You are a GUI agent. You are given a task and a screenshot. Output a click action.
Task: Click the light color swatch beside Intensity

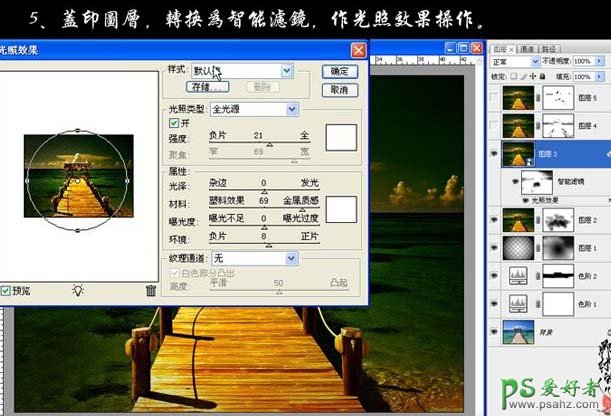(342, 137)
